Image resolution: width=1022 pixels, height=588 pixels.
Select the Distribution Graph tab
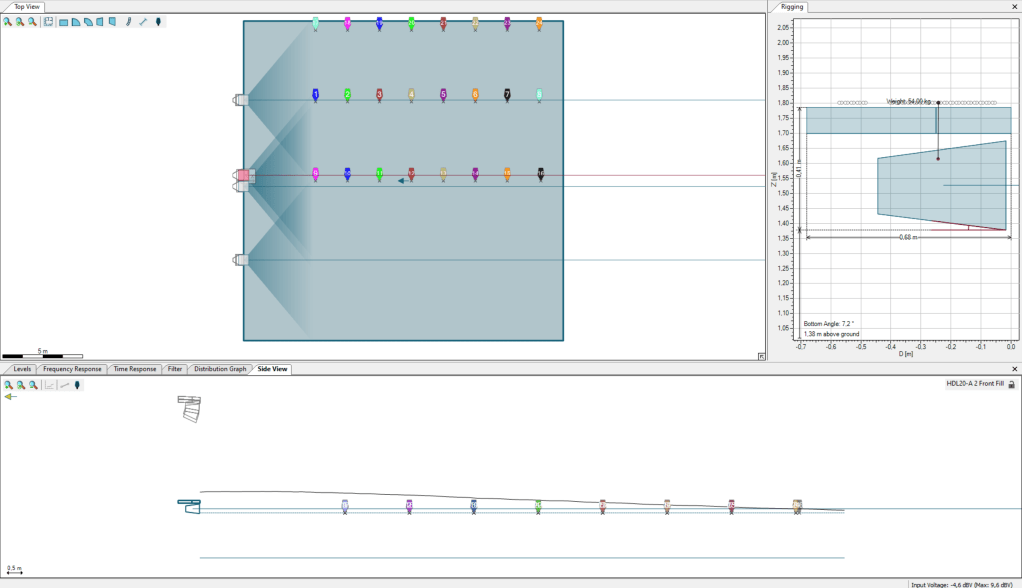(x=219, y=369)
